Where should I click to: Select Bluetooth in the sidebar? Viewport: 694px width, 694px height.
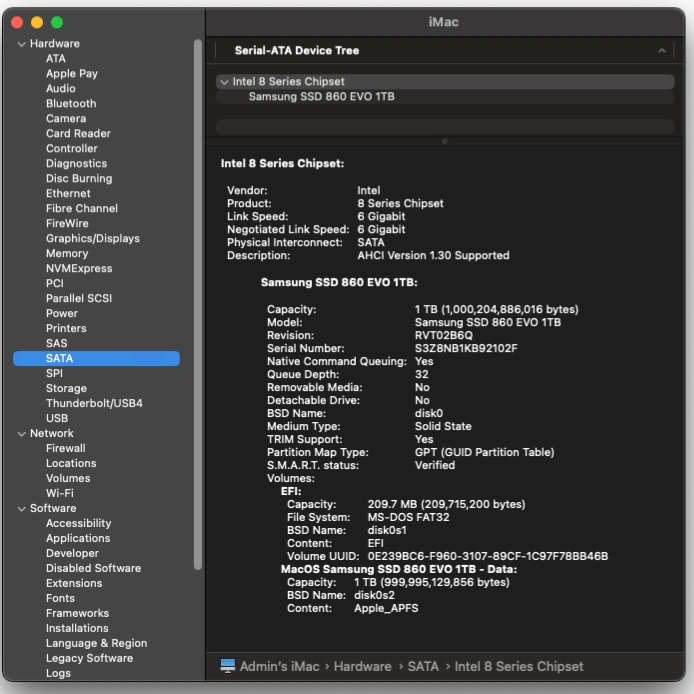(x=71, y=104)
